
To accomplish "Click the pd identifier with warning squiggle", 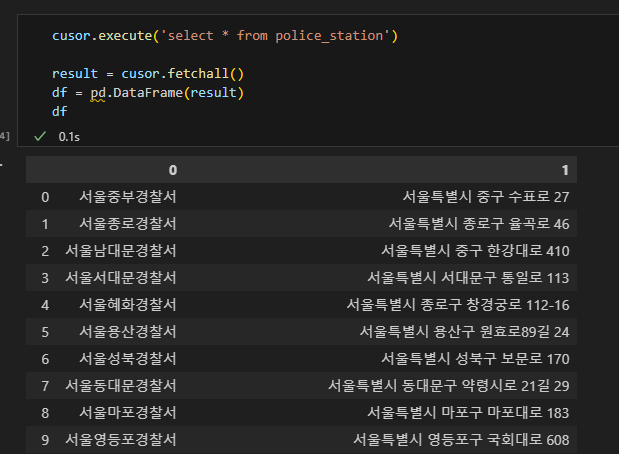I will click(98, 93).
